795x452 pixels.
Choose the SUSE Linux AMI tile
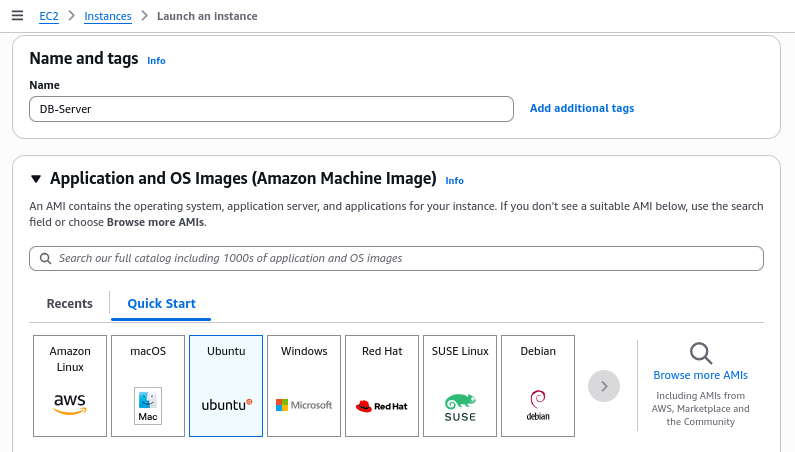pos(460,386)
